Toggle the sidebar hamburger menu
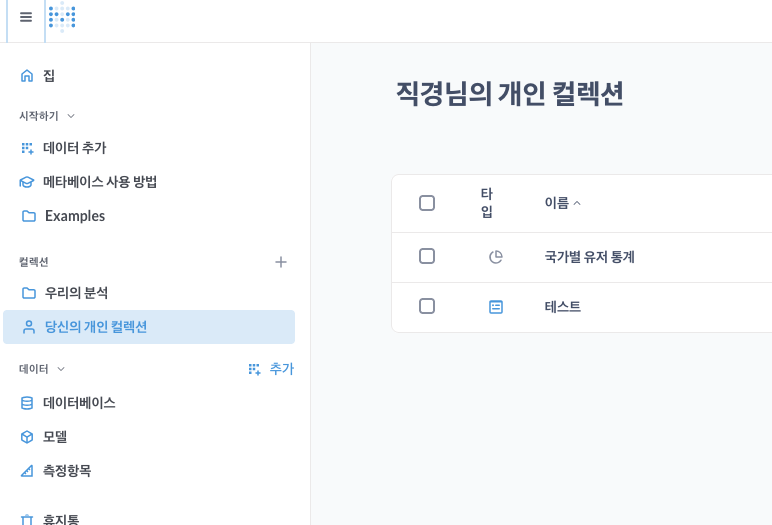Screen dimensions: 772x525 pyautogui.click(x=26, y=17)
